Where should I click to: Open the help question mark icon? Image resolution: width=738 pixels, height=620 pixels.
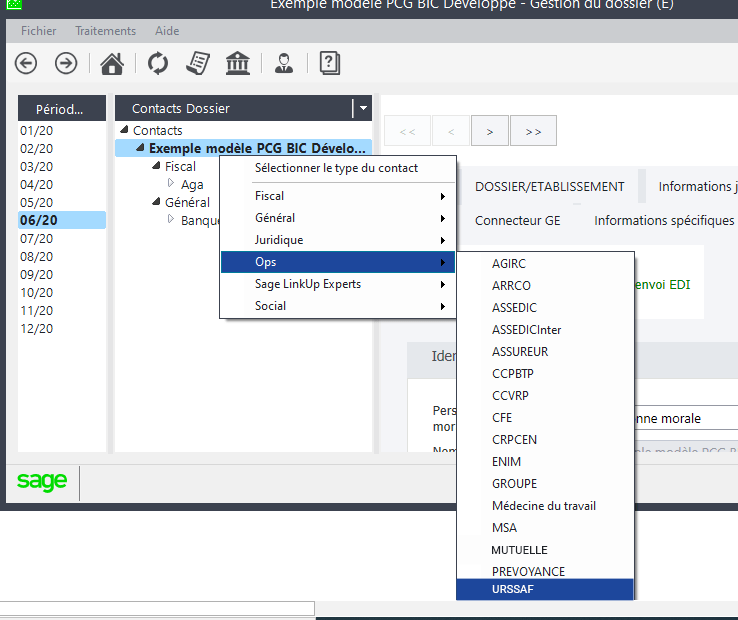[329, 63]
